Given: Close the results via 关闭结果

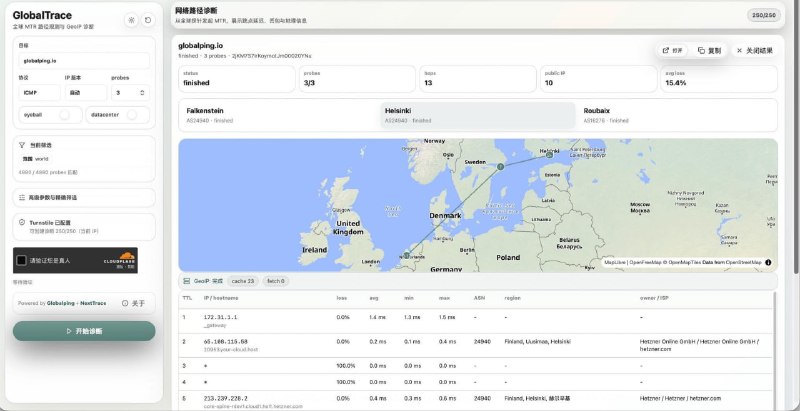Looking at the screenshot, I should pos(755,50).
